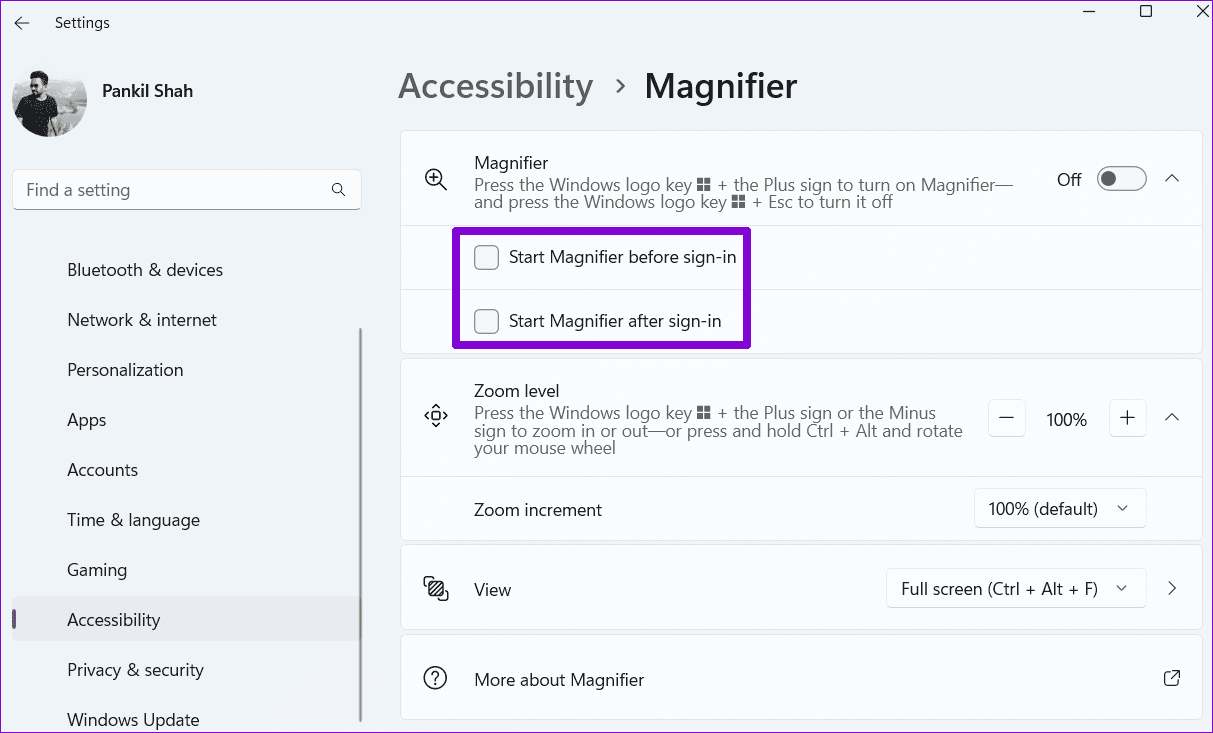
Task: Click the minus button to decrease zoom level
Action: click(x=1006, y=418)
